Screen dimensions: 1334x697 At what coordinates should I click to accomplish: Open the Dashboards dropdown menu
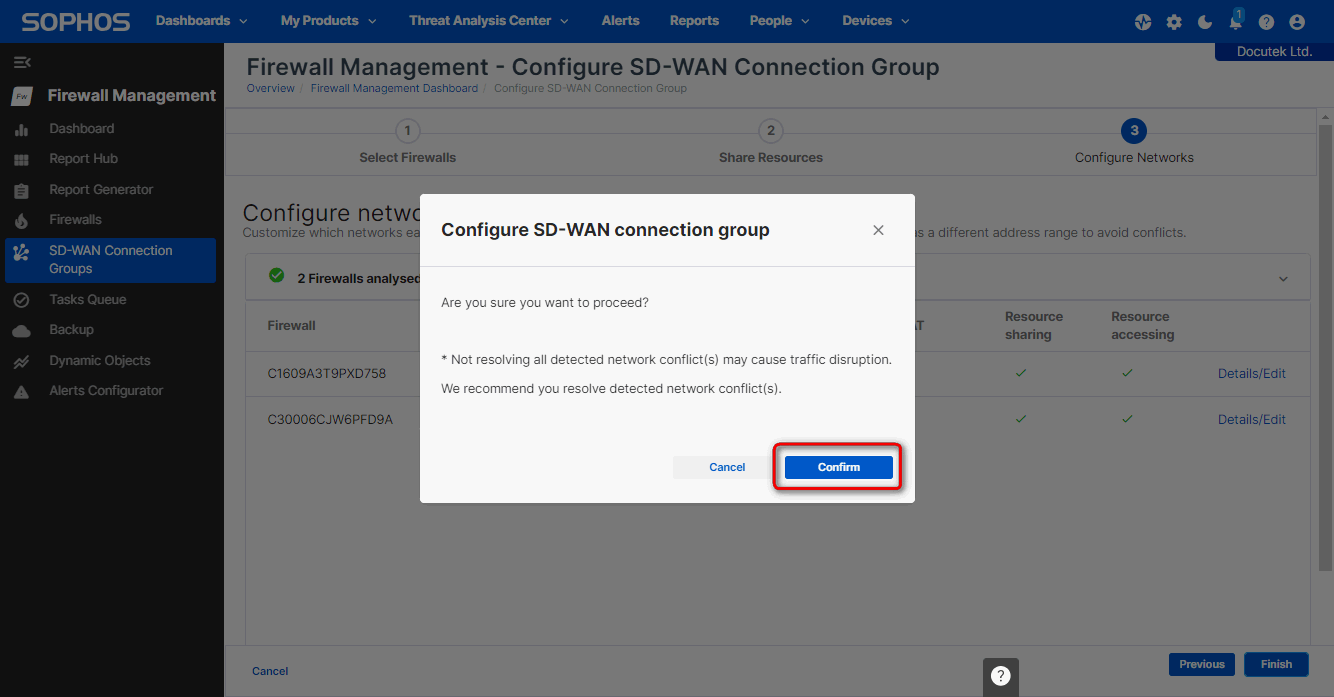pos(201,21)
